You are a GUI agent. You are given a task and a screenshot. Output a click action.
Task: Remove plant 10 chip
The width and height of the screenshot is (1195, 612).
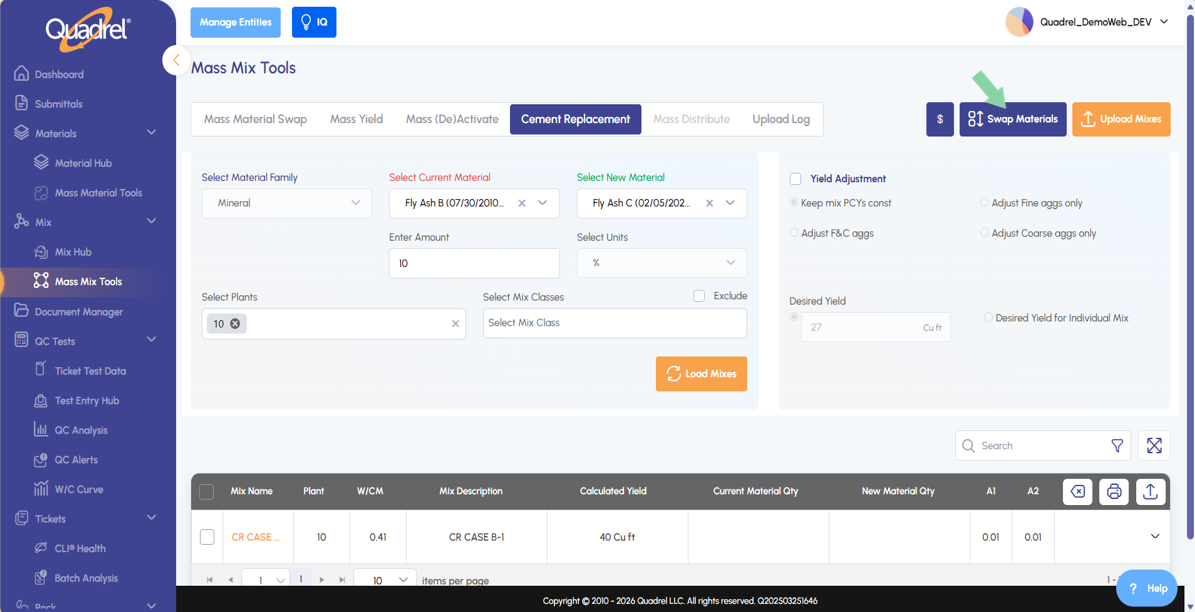click(x=235, y=324)
